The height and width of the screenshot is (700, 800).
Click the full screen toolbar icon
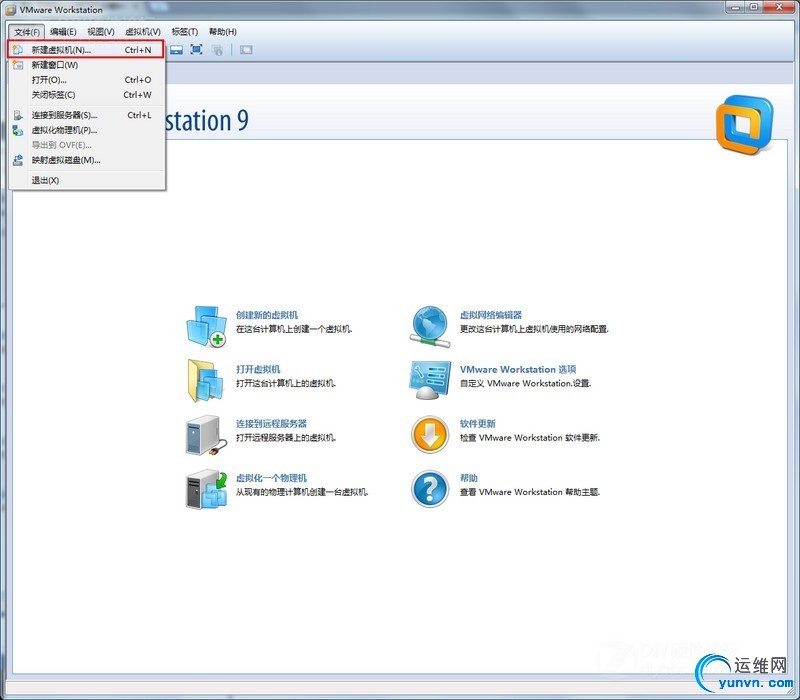[x=196, y=49]
